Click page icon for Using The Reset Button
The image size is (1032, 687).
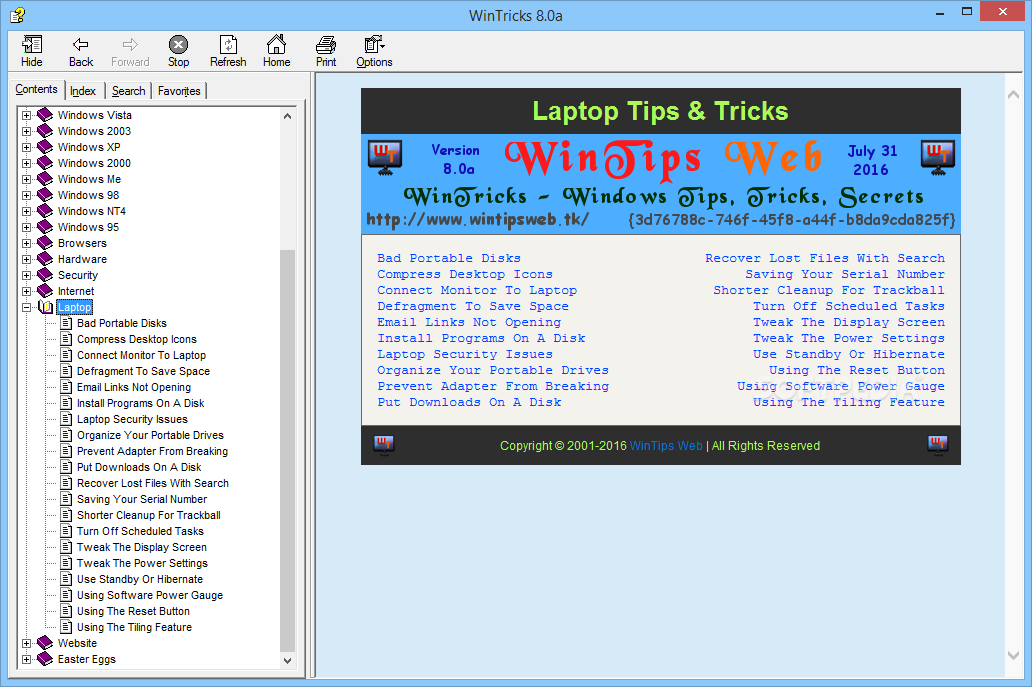pos(66,611)
